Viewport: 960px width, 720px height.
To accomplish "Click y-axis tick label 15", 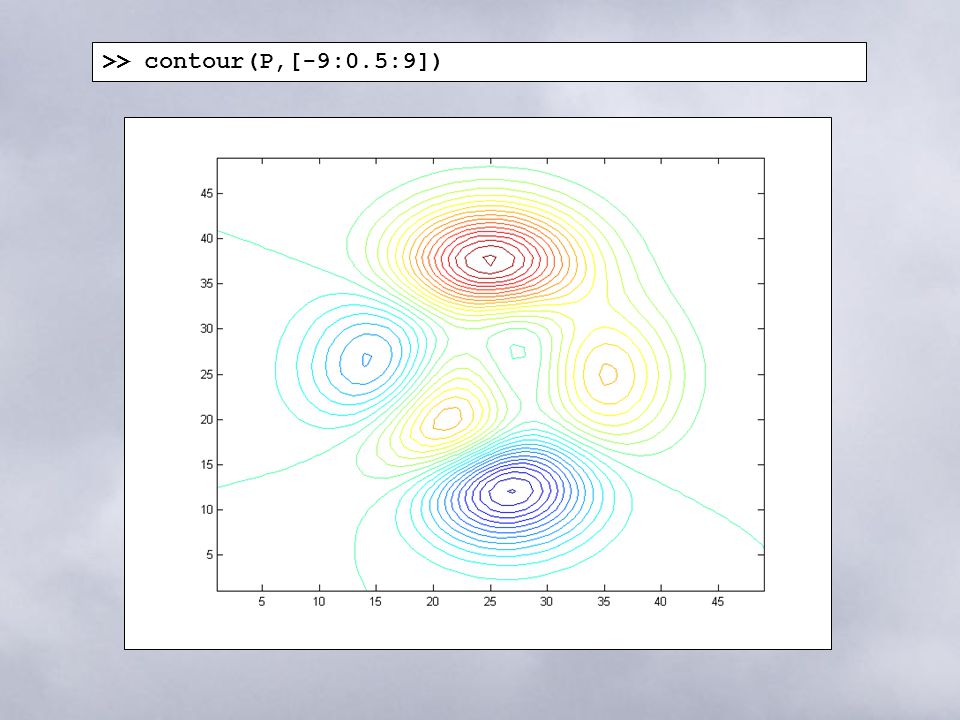I will pos(207,465).
